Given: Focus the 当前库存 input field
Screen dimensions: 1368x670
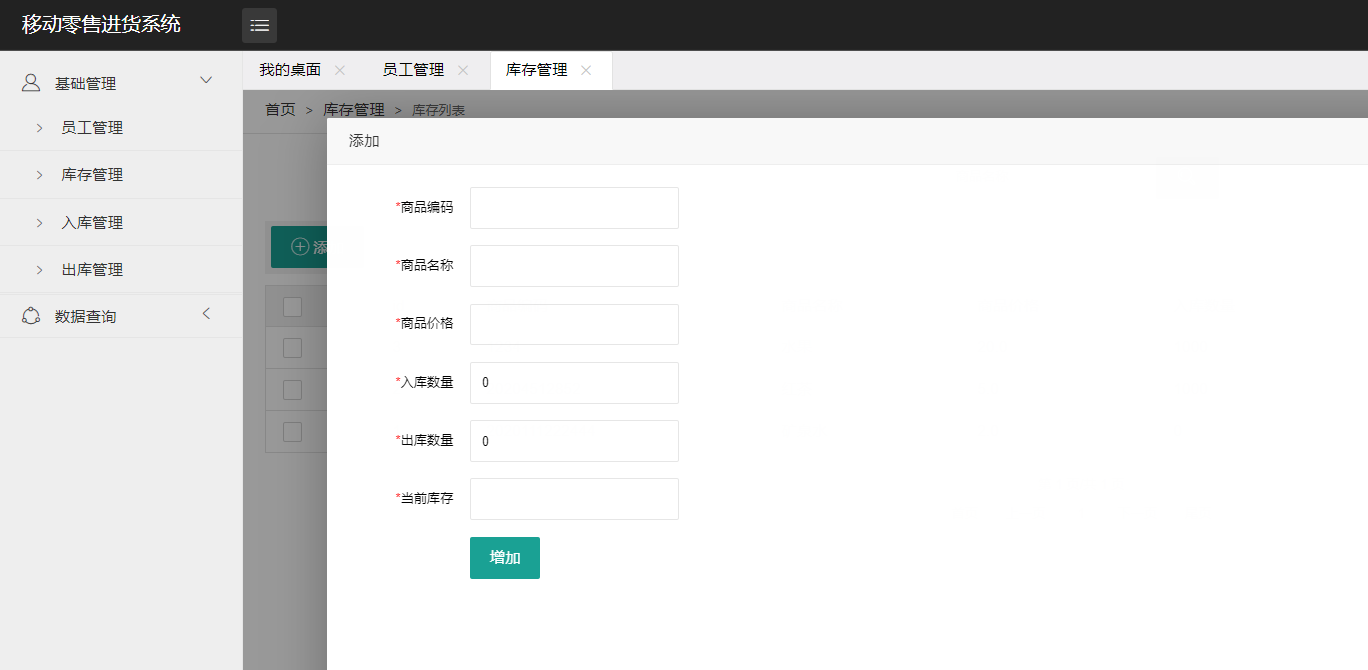Looking at the screenshot, I should tap(574, 499).
